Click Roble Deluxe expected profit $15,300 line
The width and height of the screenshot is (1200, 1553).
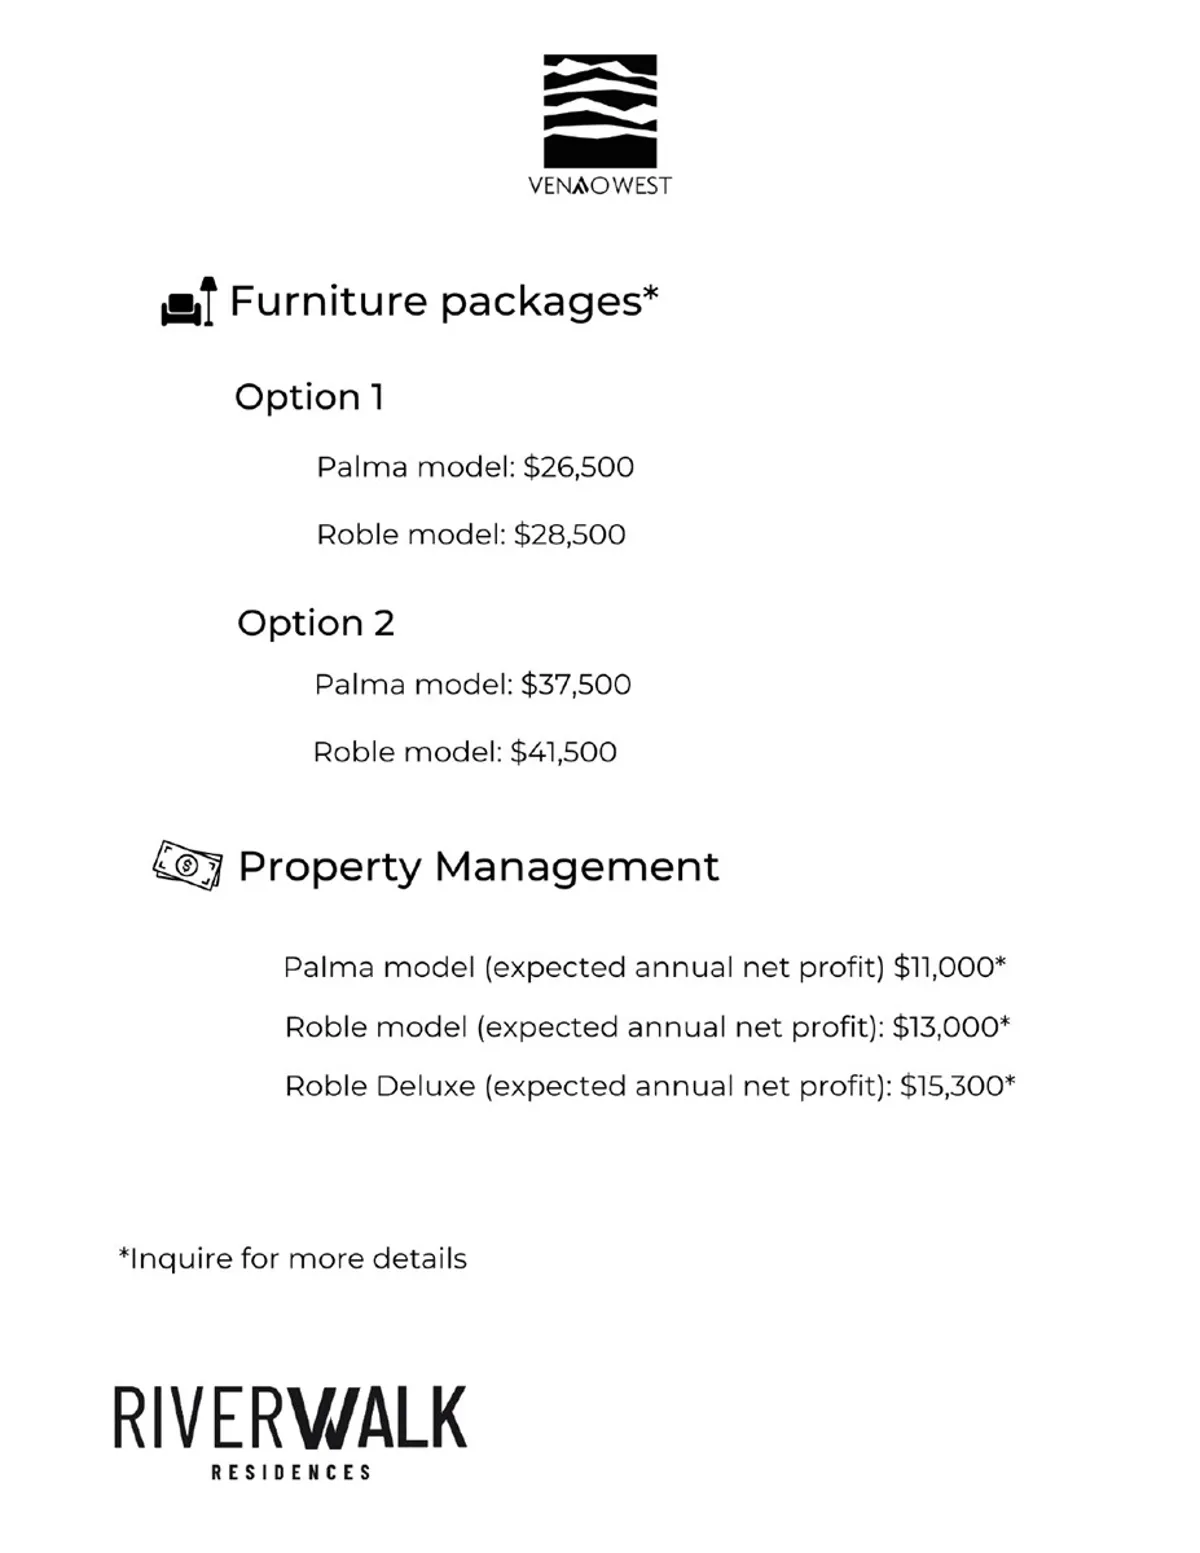point(650,1086)
